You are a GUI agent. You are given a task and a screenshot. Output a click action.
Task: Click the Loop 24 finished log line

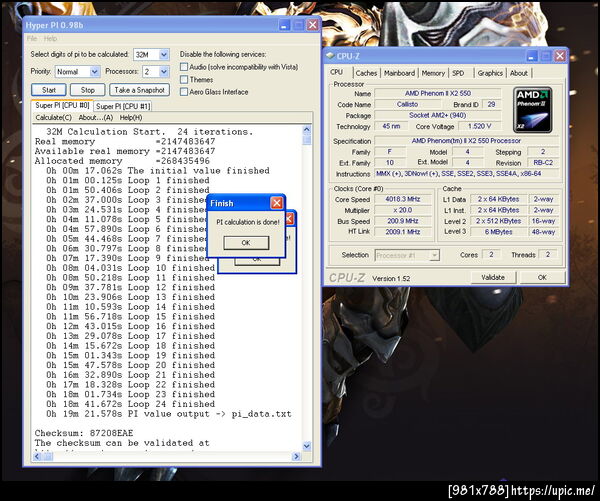click(130, 404)
